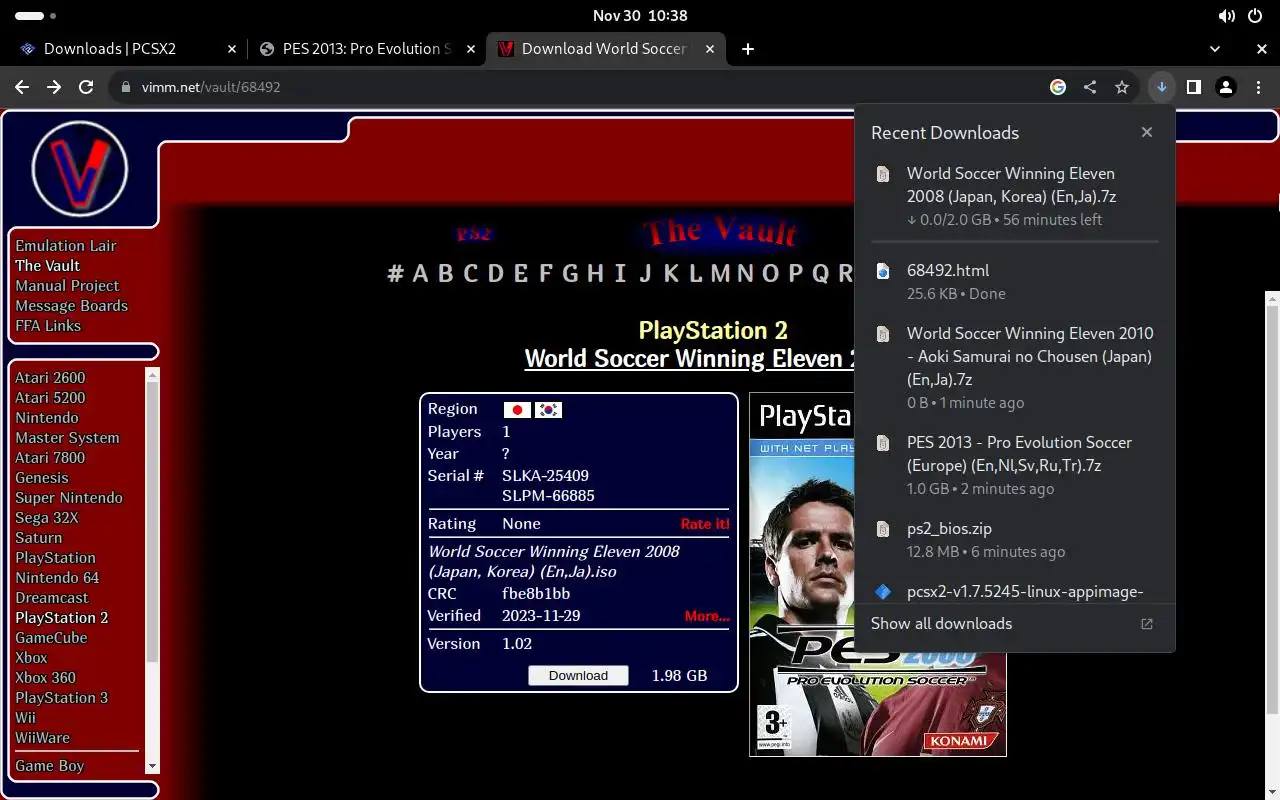Screen dimensions: 1280x800
Task: Bookmark this page with the star
Action: 1122,87
